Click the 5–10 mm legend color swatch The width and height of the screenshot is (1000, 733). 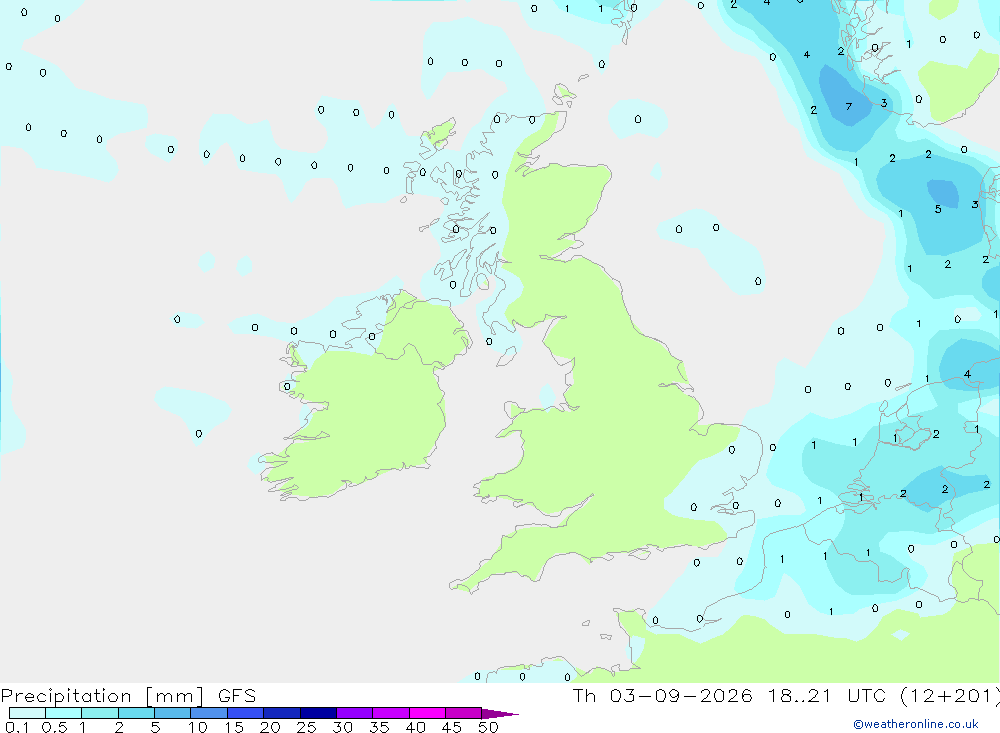tap(172, 713)
